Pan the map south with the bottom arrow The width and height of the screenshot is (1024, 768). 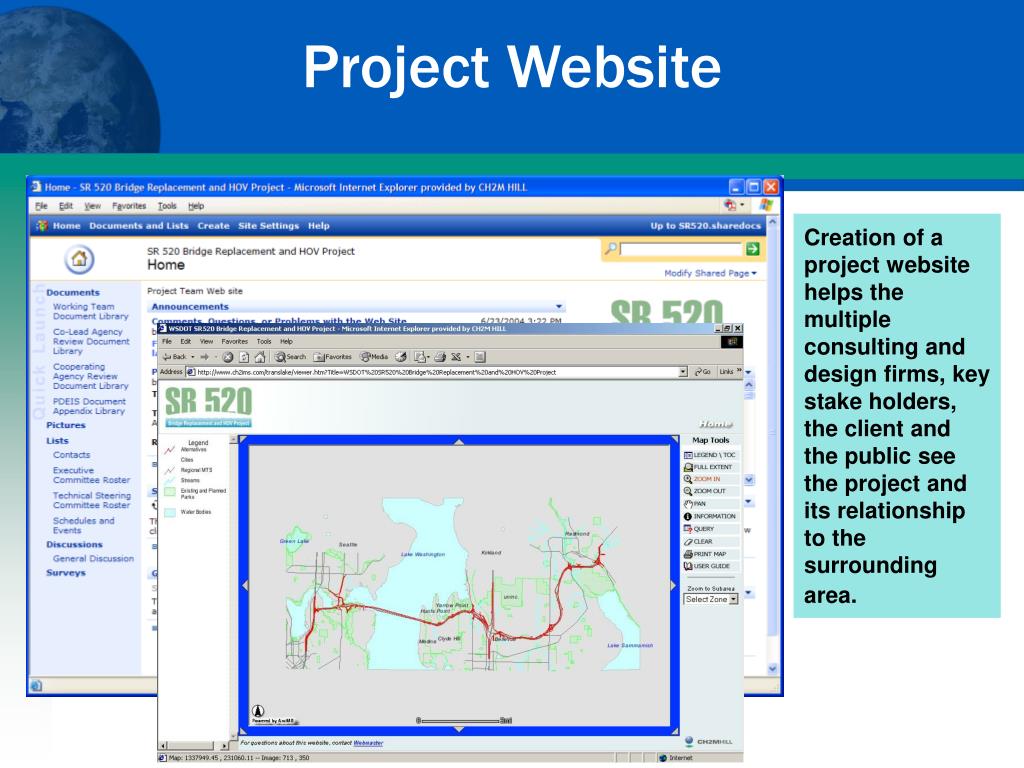(x=459, y=728)
